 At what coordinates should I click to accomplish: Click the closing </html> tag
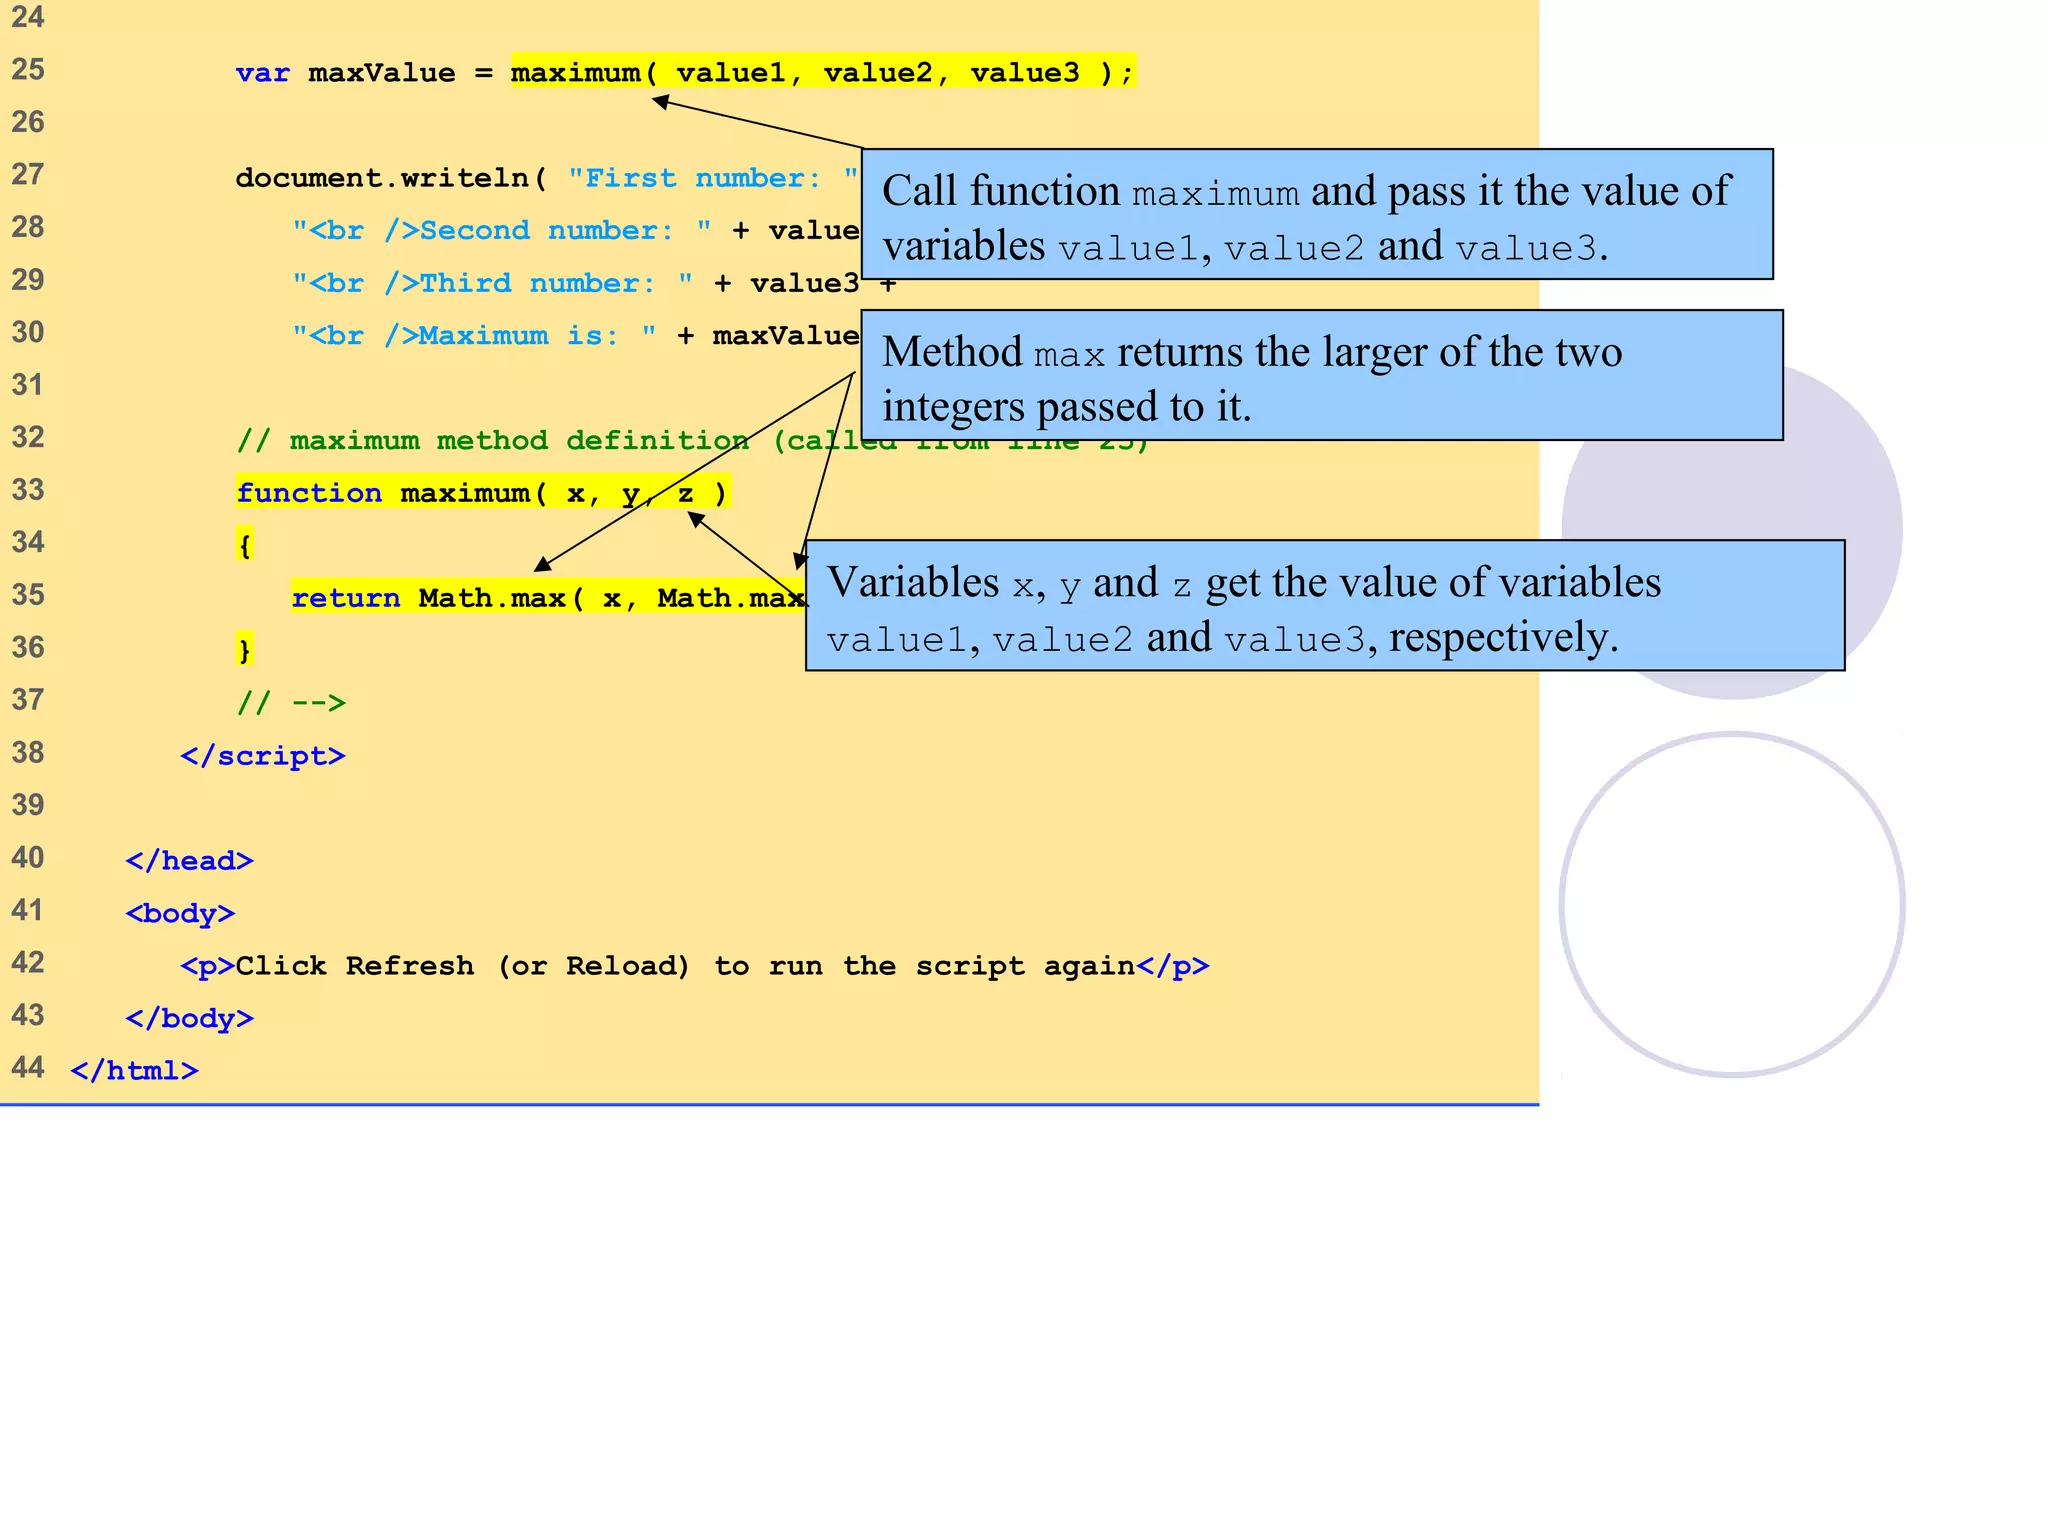[x=134, y=1071]
